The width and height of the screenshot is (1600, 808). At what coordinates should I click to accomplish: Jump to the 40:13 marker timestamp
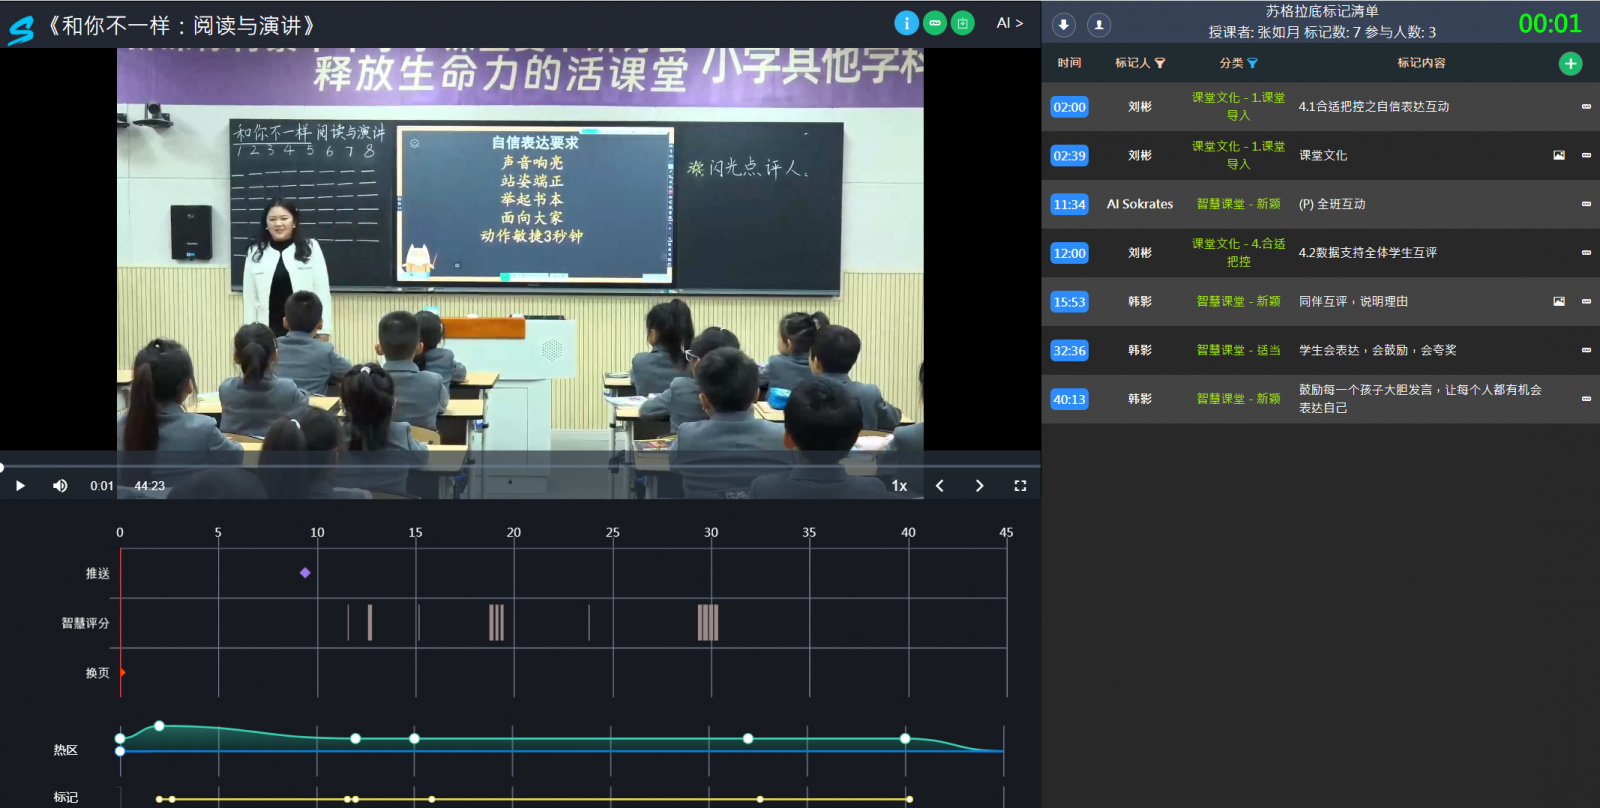[1069, 400]
